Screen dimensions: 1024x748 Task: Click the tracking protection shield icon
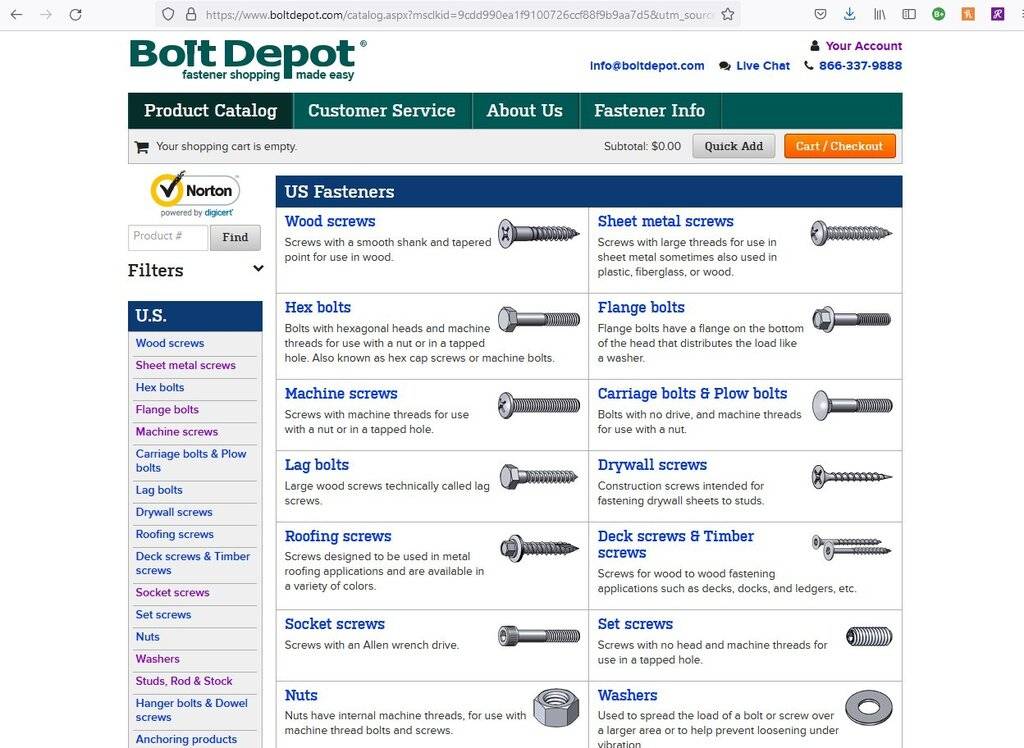click(x=168, y=13)
